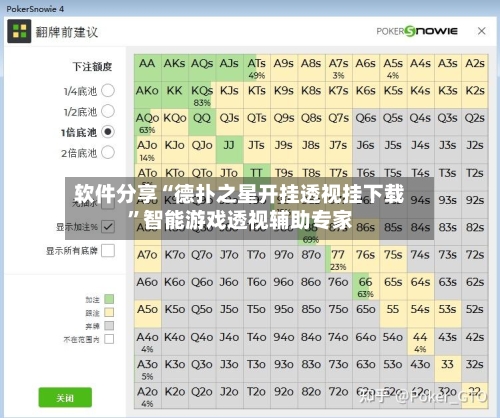Select the QQ hand cell
This screenshot has height=418, width=500.
click(x=202, y=122)
